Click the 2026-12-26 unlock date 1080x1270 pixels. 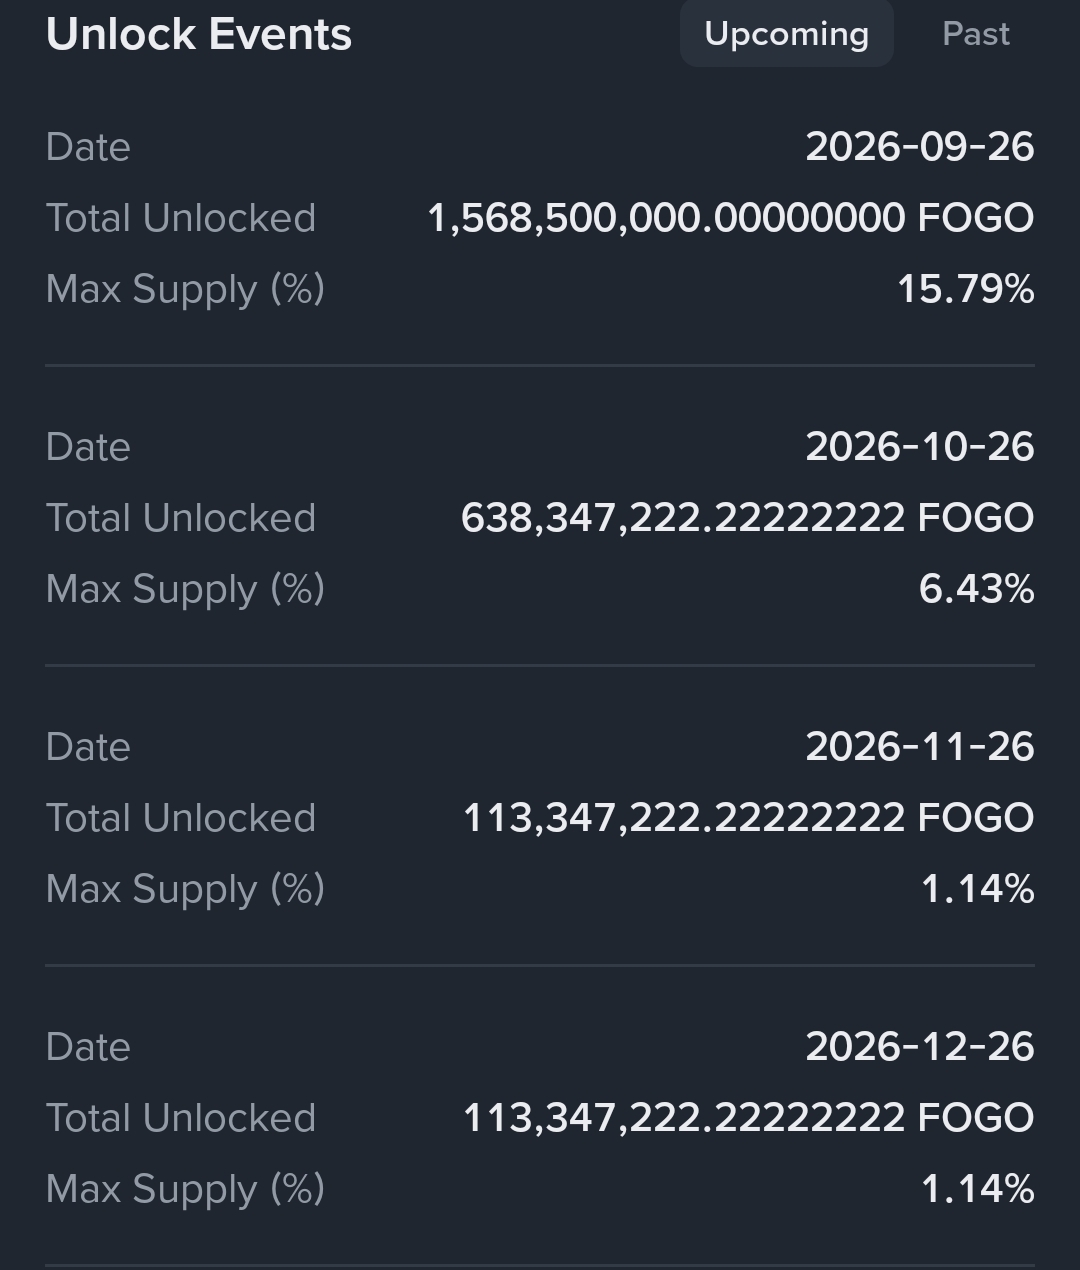point(919,1047)
